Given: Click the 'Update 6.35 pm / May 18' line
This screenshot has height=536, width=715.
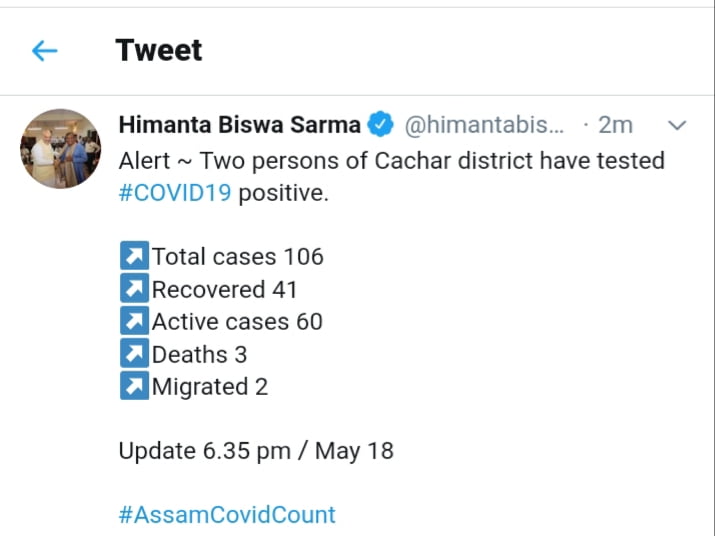Looking at the screenshot, I should click(256, 451).
